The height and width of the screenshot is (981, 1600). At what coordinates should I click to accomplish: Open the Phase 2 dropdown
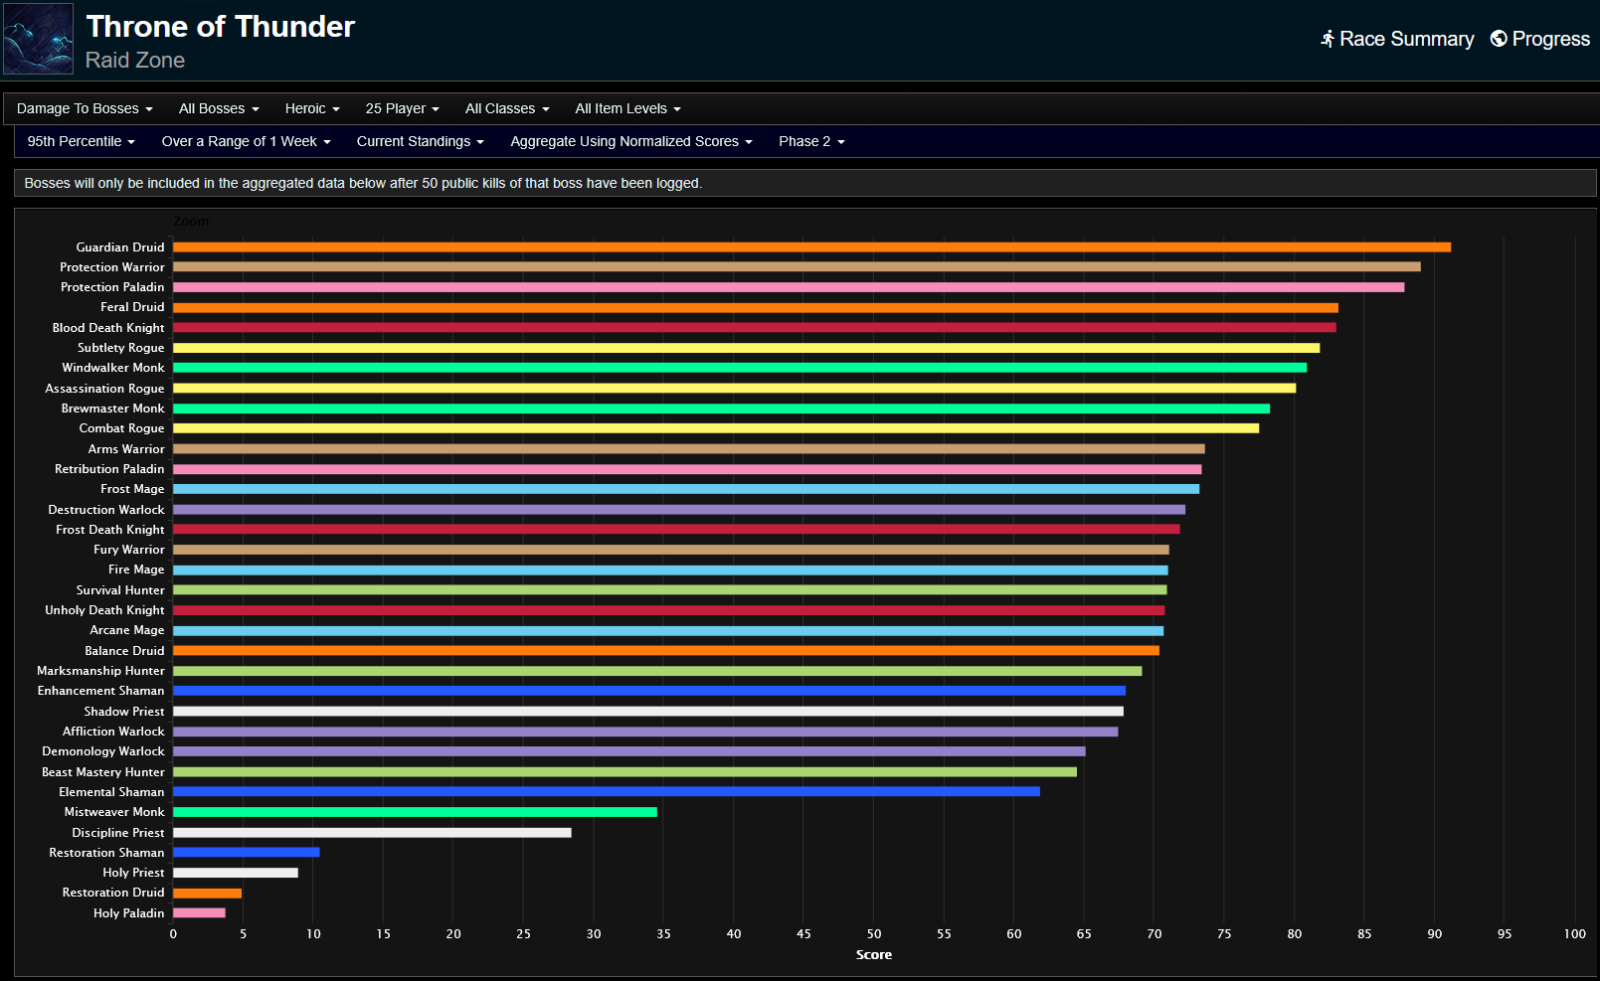tap(811, 142)
